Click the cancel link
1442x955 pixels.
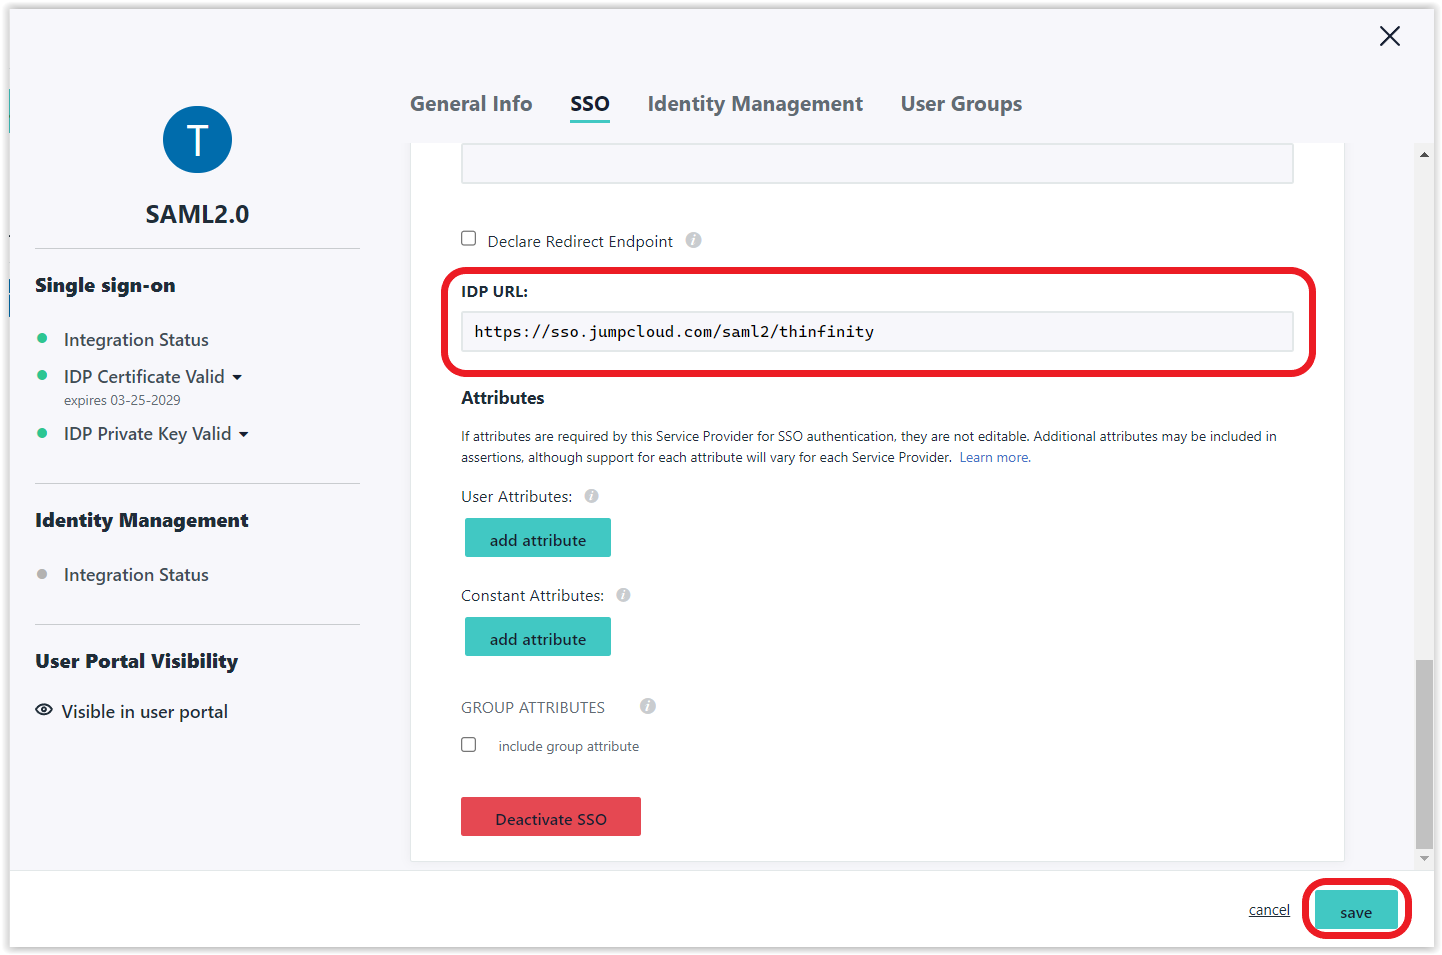coord(1269,910)
